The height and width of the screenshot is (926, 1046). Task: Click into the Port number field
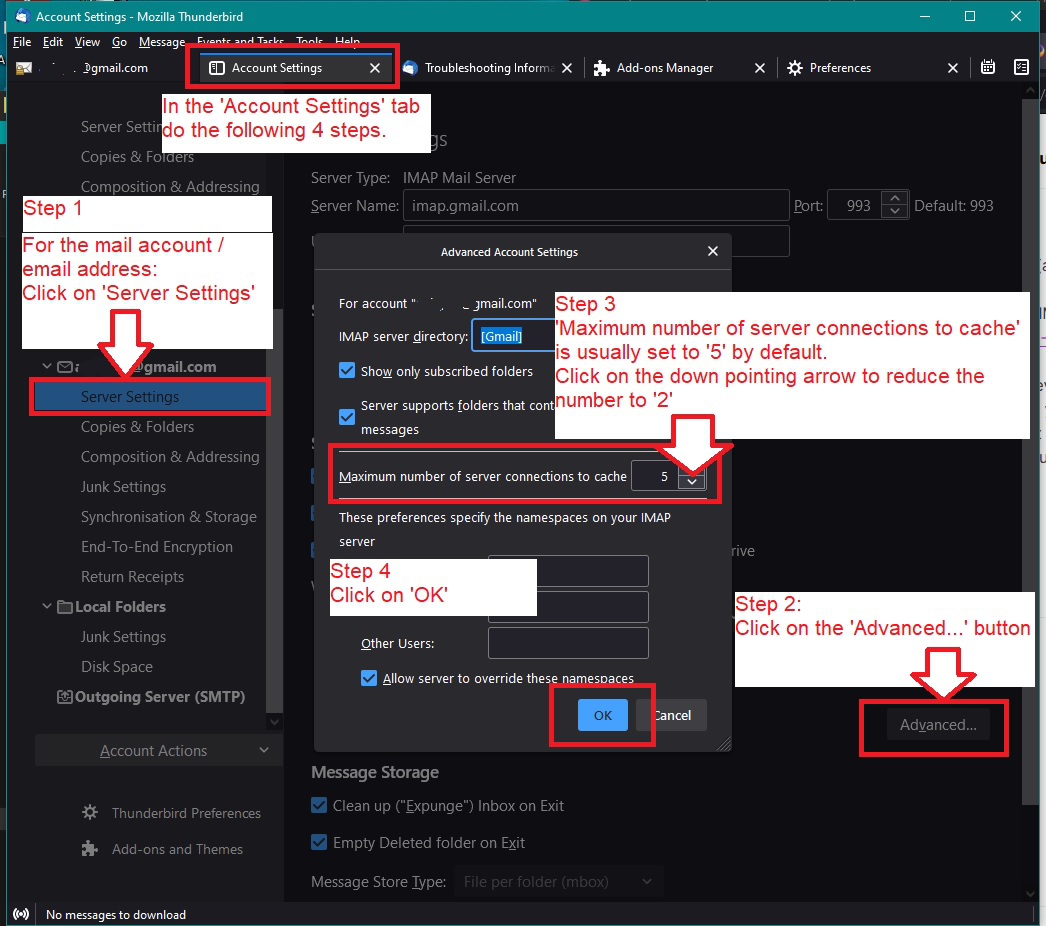(855, 205)
